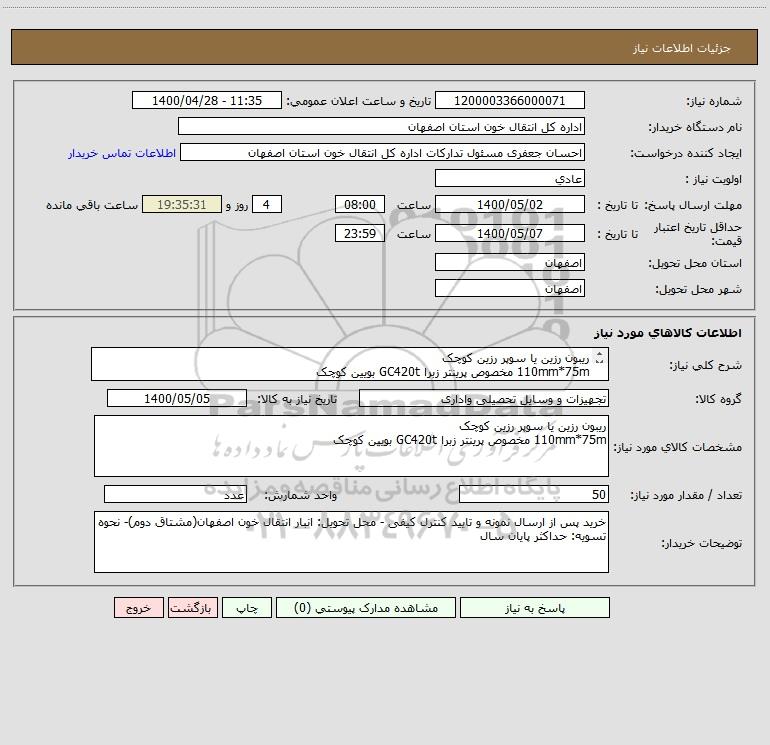Image resolution: width=770 pixels, height=745 pixels.
Task: Click the اطلاعات کالاهای مورد نیاز section heading
Action: pyautogui.click(x=668, y=333)
